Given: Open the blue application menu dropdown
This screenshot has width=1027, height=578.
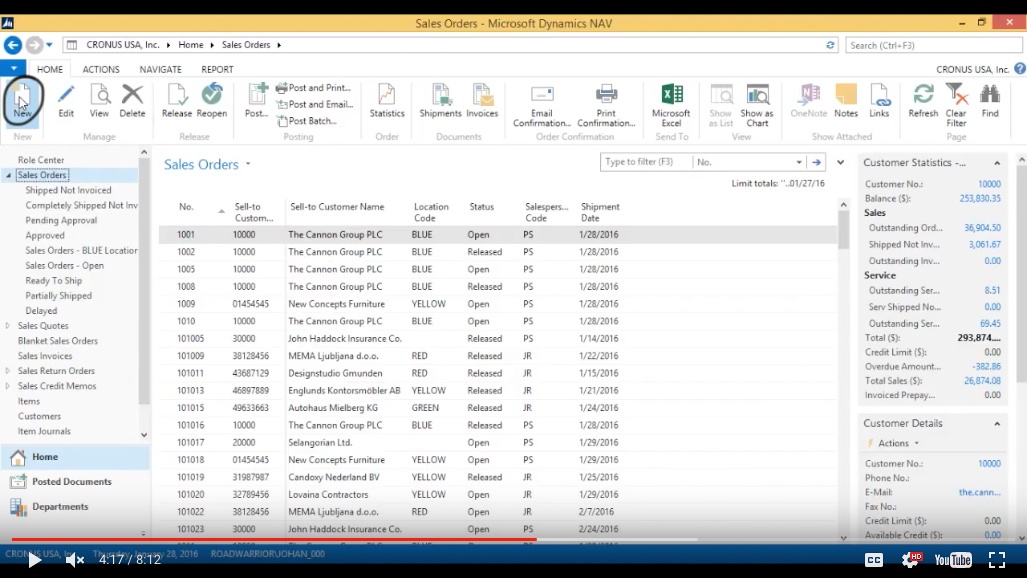Looking at the screenshot, I should pos(13,68).
